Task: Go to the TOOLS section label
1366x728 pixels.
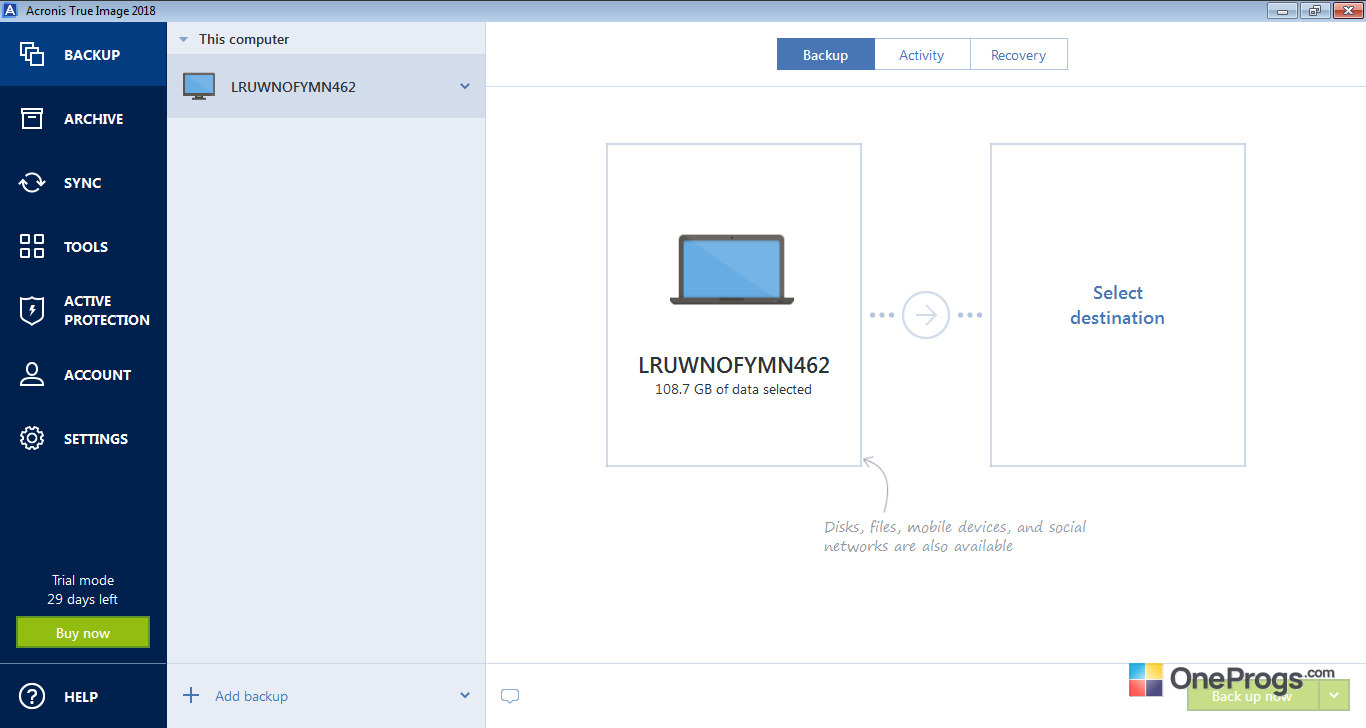Action: [86, 247]
